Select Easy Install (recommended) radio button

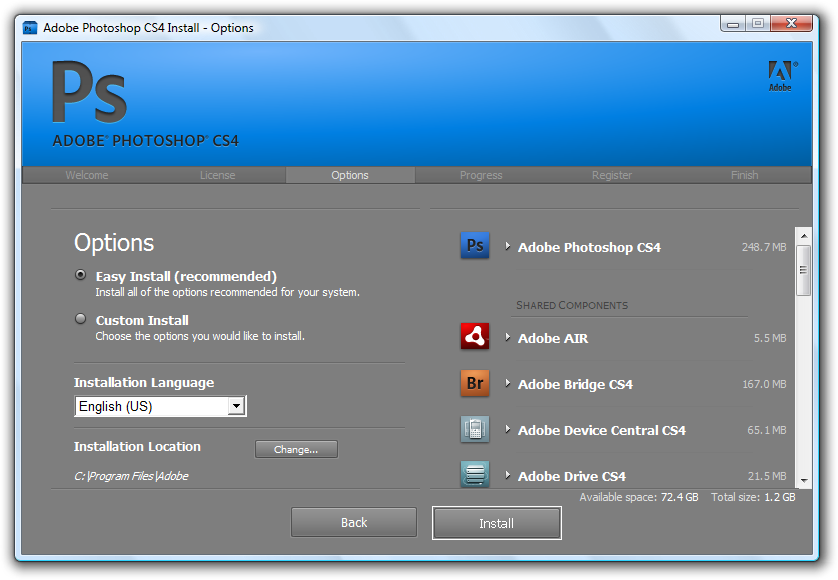[80, 275]
